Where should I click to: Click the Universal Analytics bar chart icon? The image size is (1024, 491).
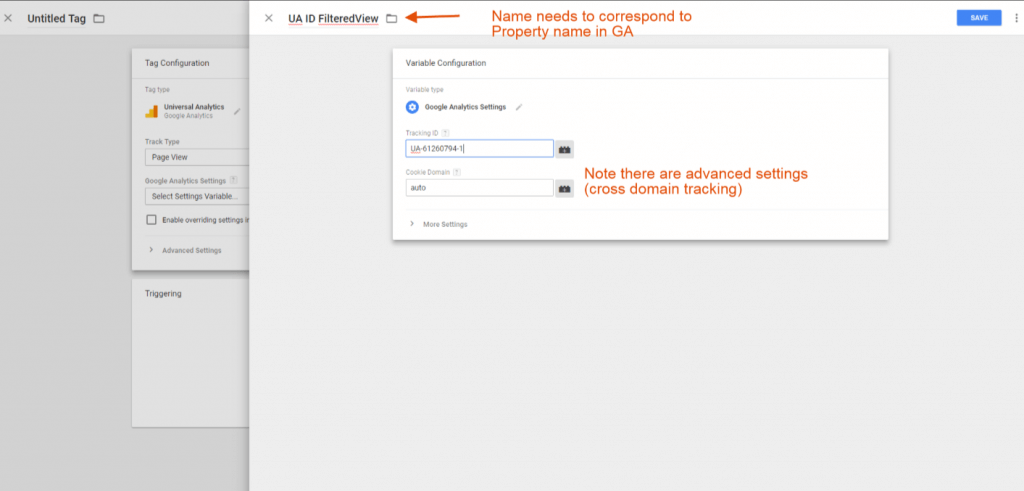(152, 111)
